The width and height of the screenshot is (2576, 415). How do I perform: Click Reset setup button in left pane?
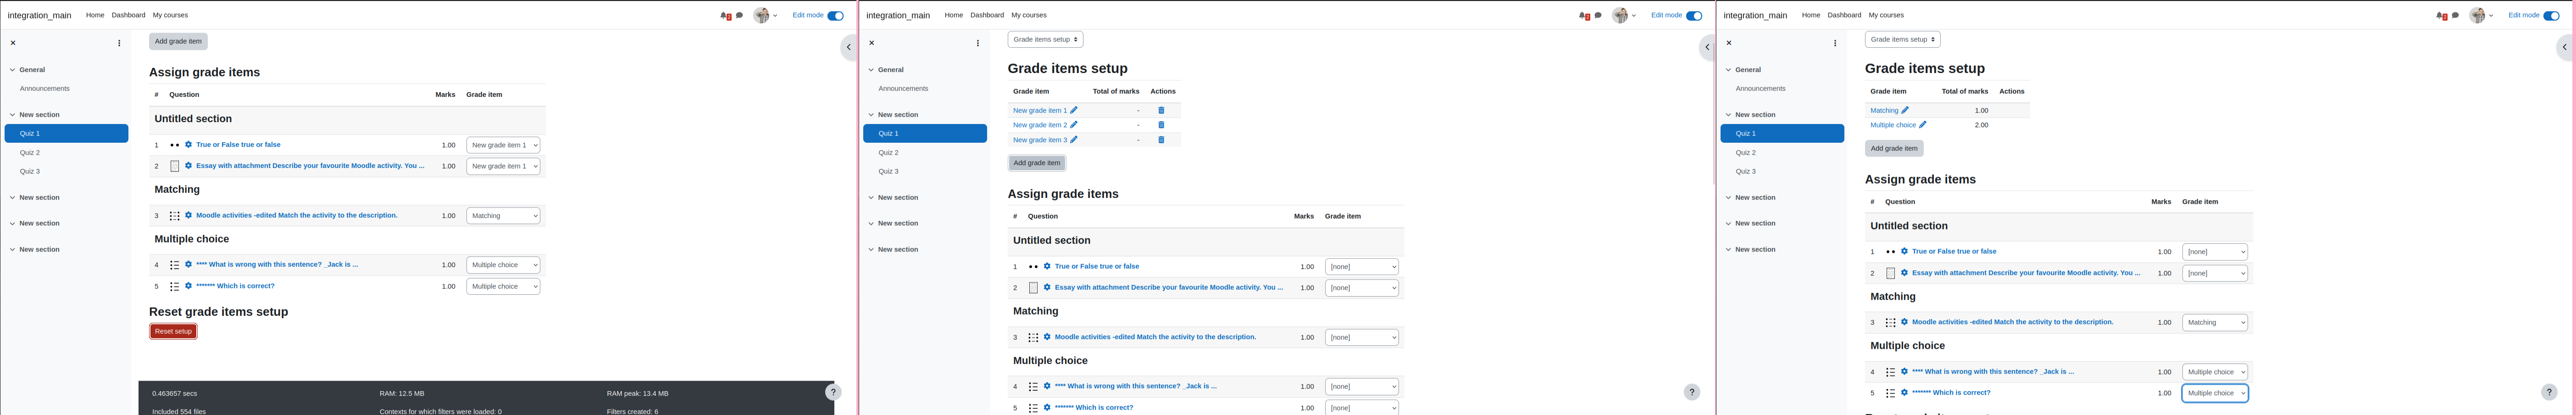[173, 331]
